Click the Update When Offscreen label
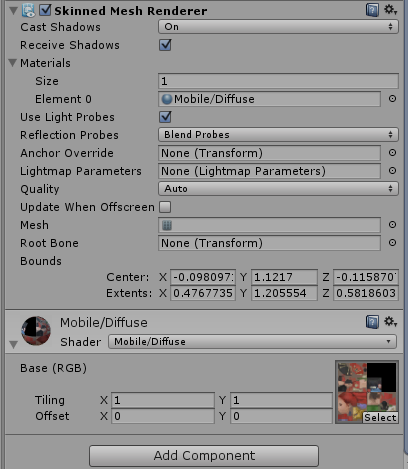 [x=87, y=207]
